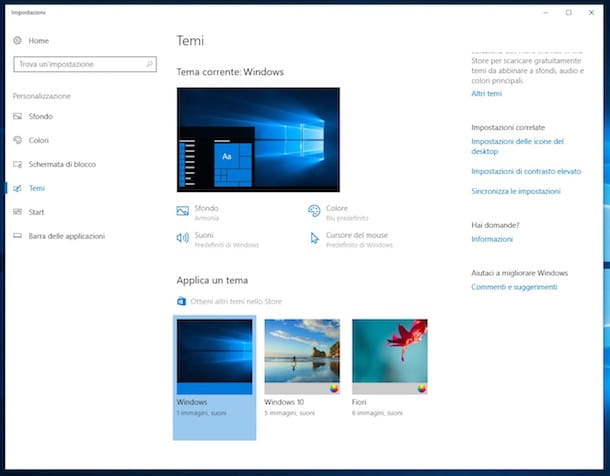Click the 'Temi' page title
This screenshot has height=476, width=610.
click(x=190, y=40)
